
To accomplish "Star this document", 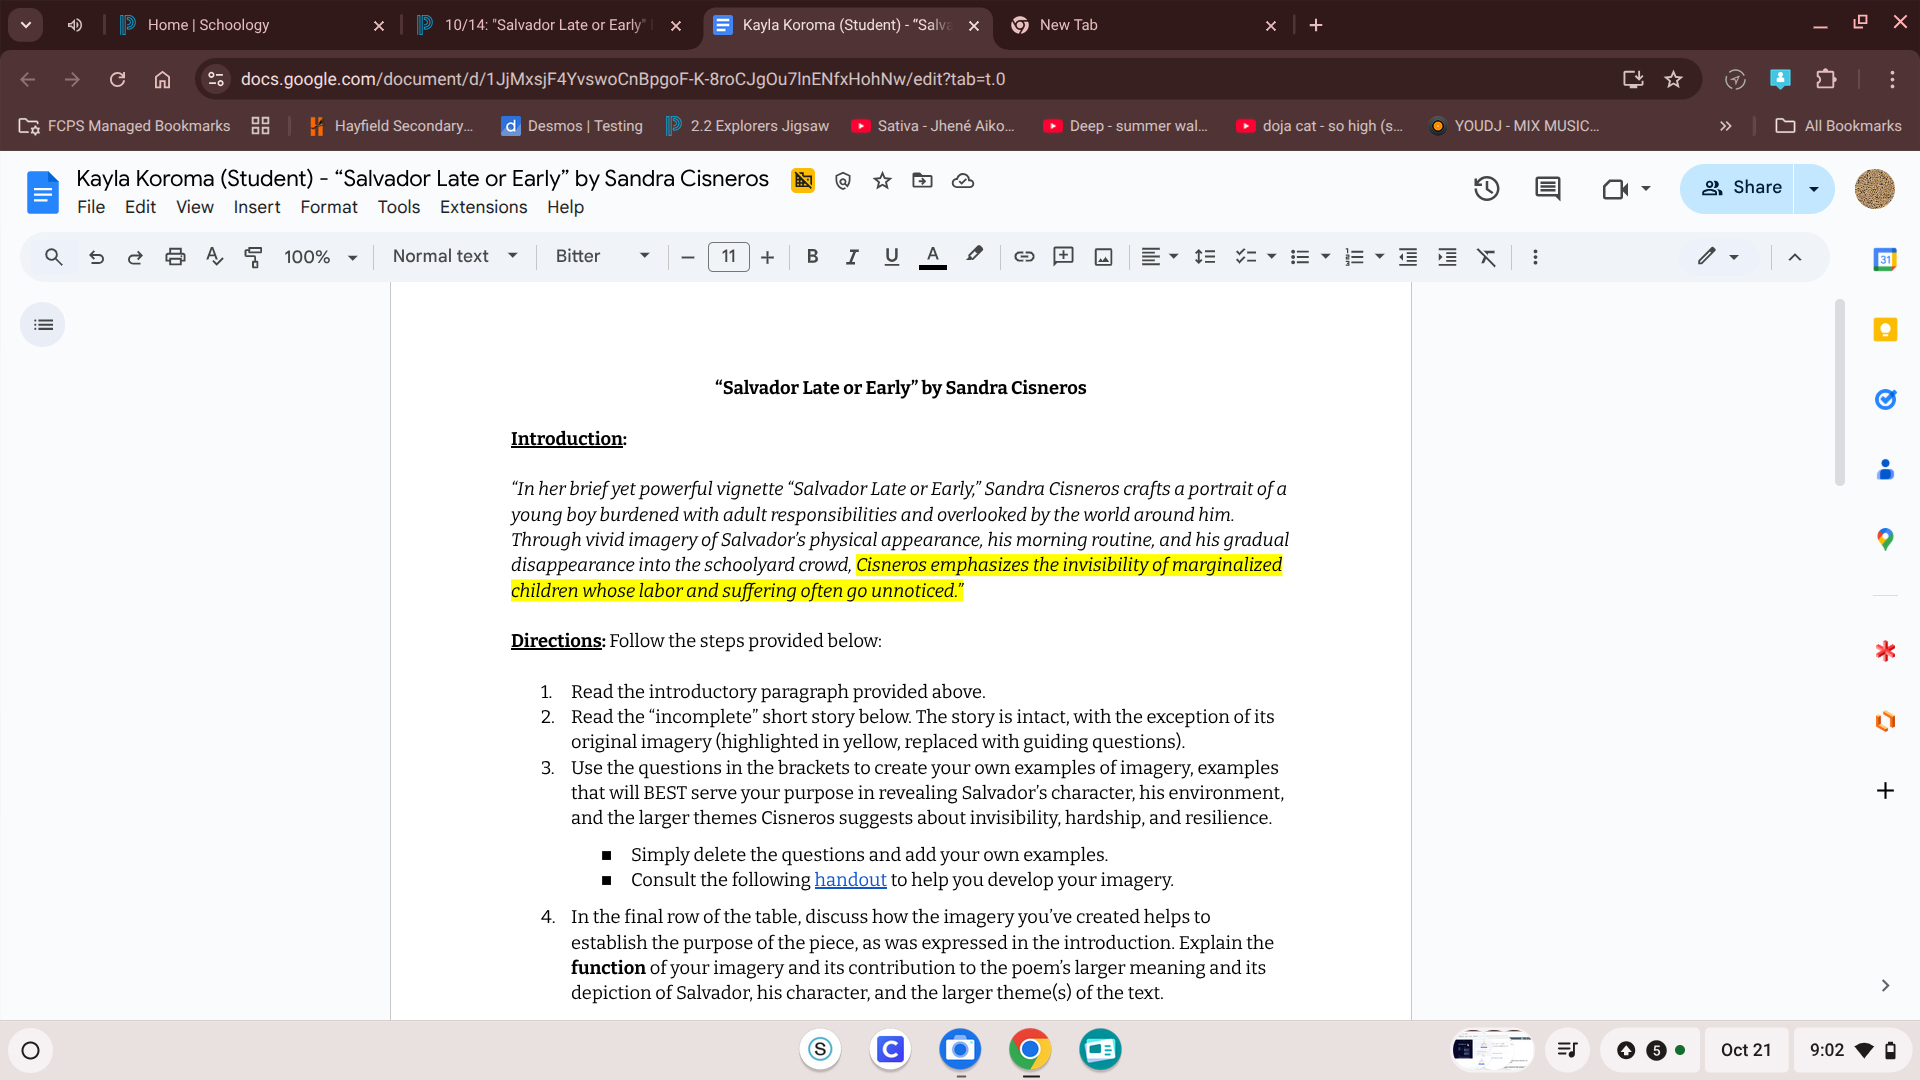I will (x=882, y=181).
